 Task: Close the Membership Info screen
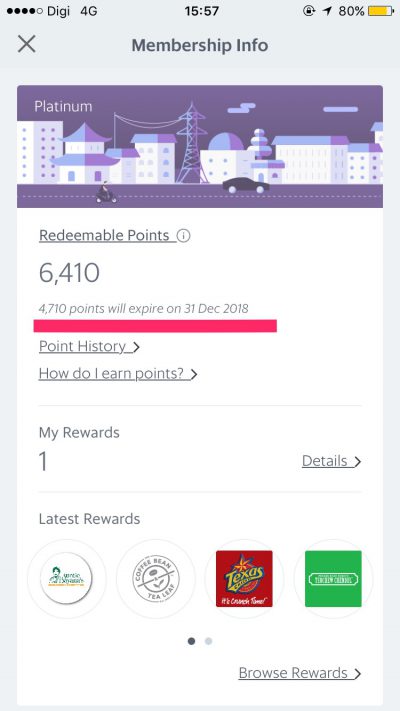[26, 44]
